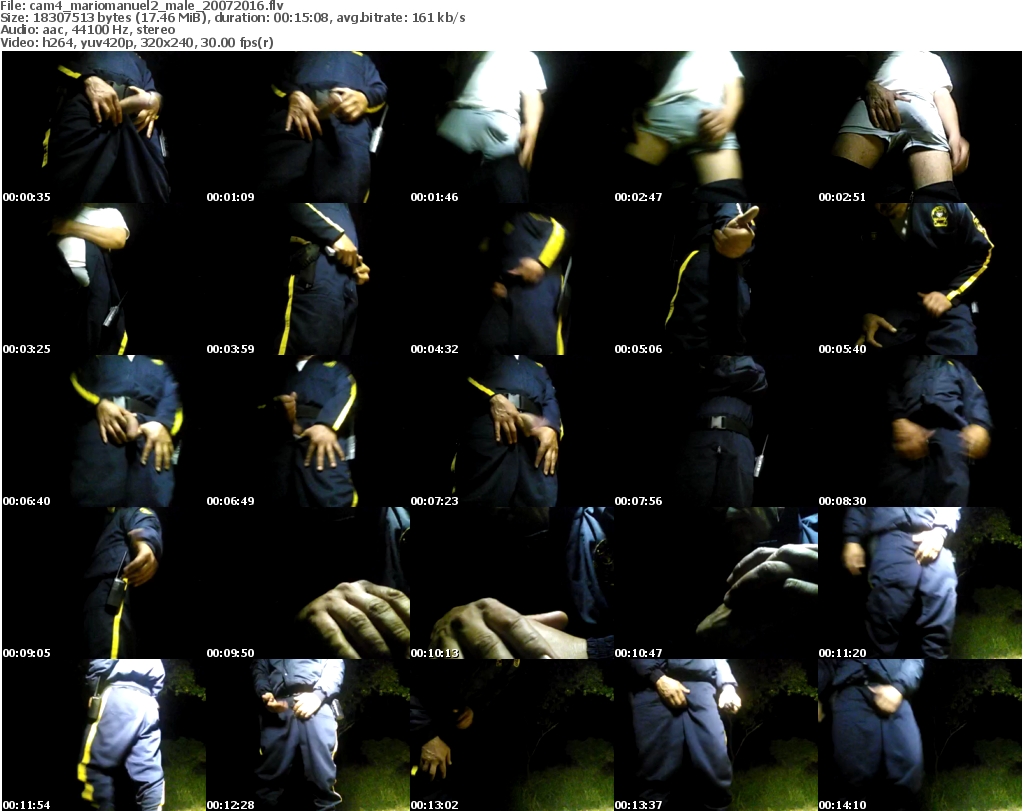The image size is (1024, 811).
Task: Choose the frame at 00:03:59
Action: pyautogui.click(x=307, y=279)
